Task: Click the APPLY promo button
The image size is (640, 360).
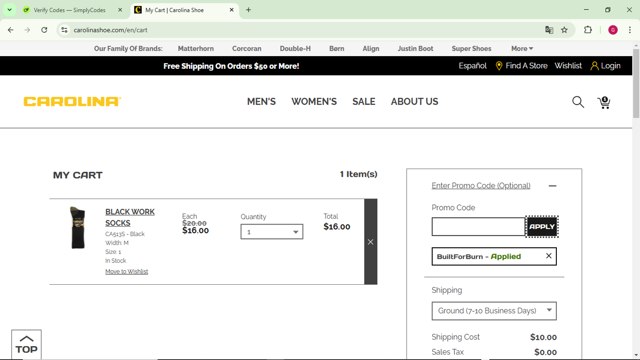Action: (542, 227)
